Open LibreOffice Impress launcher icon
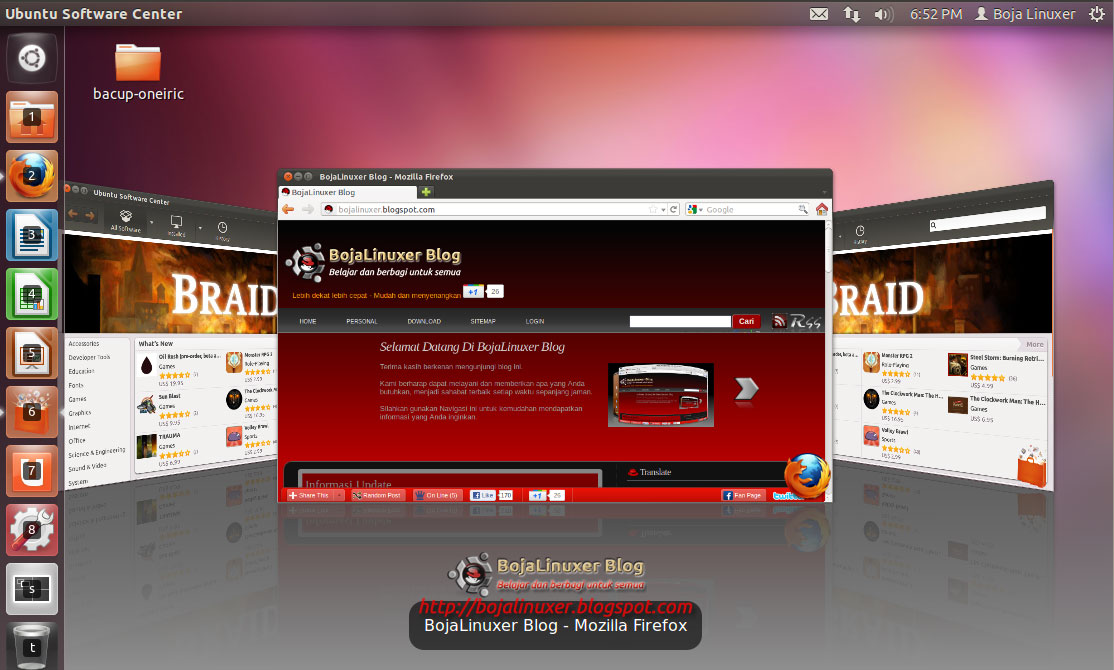 point(32,353)
